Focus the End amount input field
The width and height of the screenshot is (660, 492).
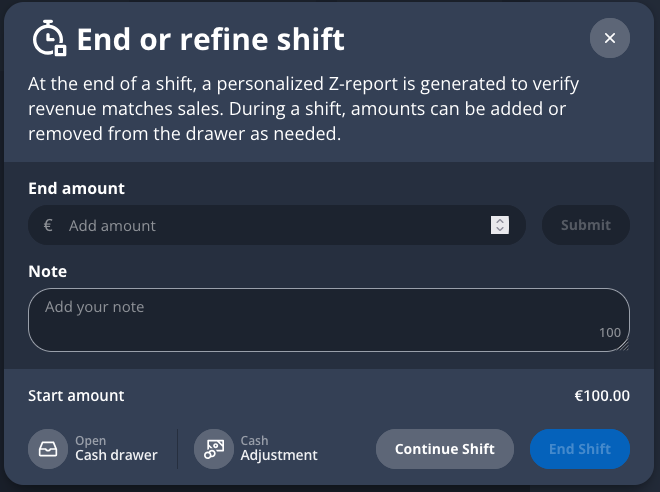(270, 226)
